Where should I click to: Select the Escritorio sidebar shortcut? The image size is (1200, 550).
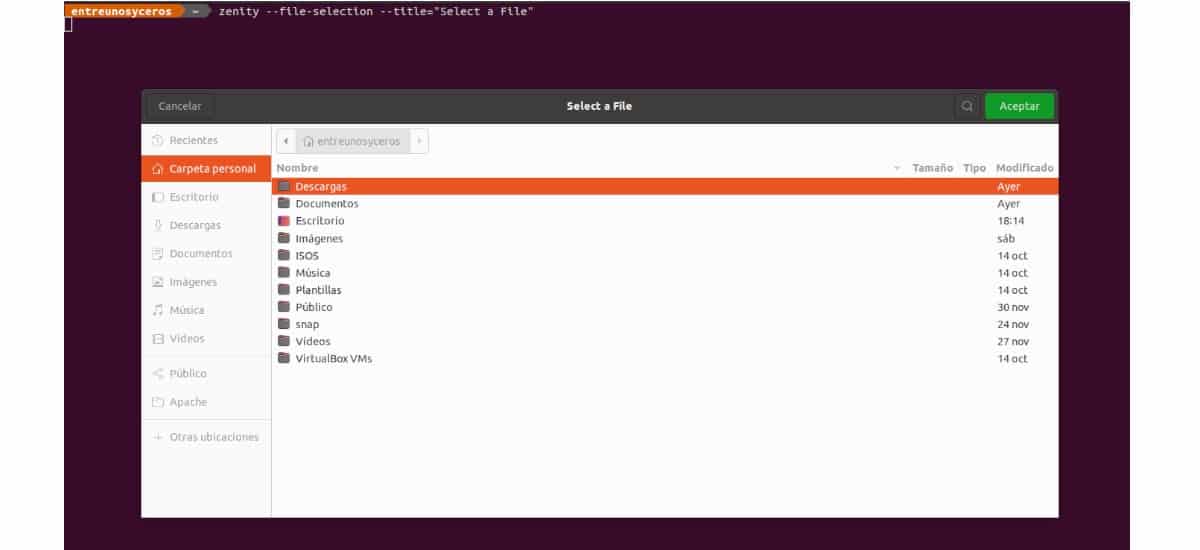point(194,197)
